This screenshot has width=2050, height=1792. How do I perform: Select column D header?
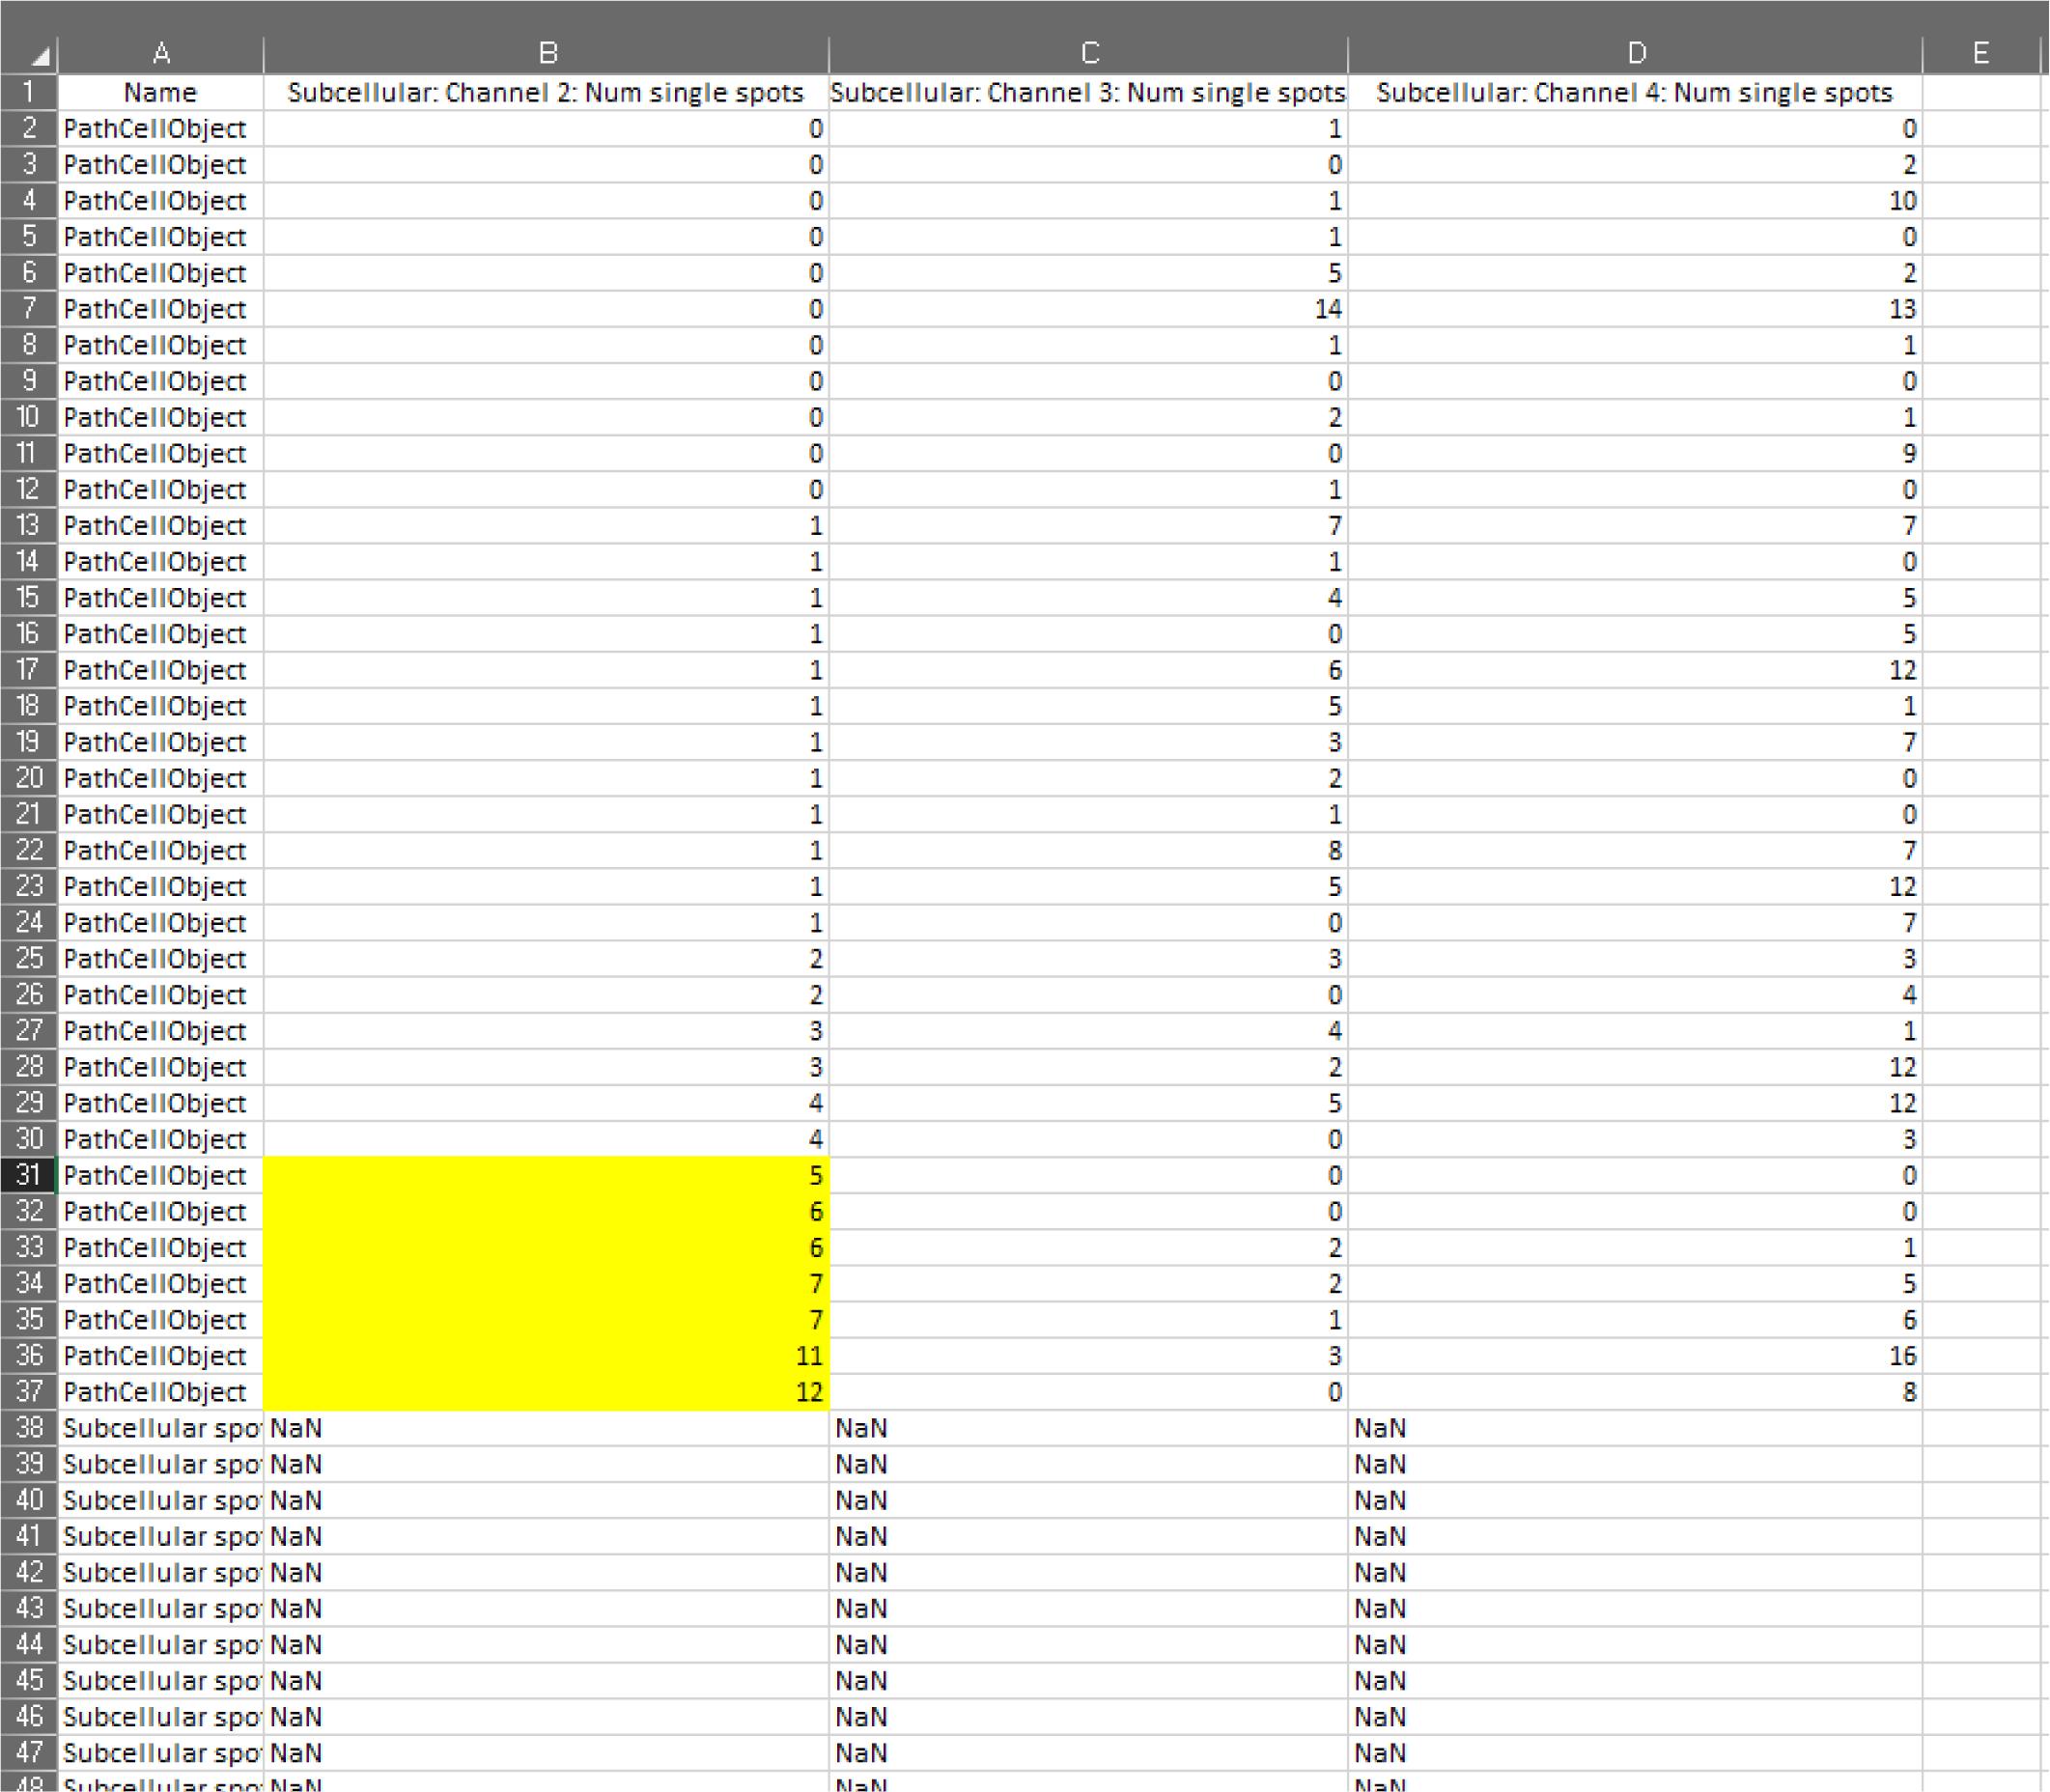tap(1635, 53)
